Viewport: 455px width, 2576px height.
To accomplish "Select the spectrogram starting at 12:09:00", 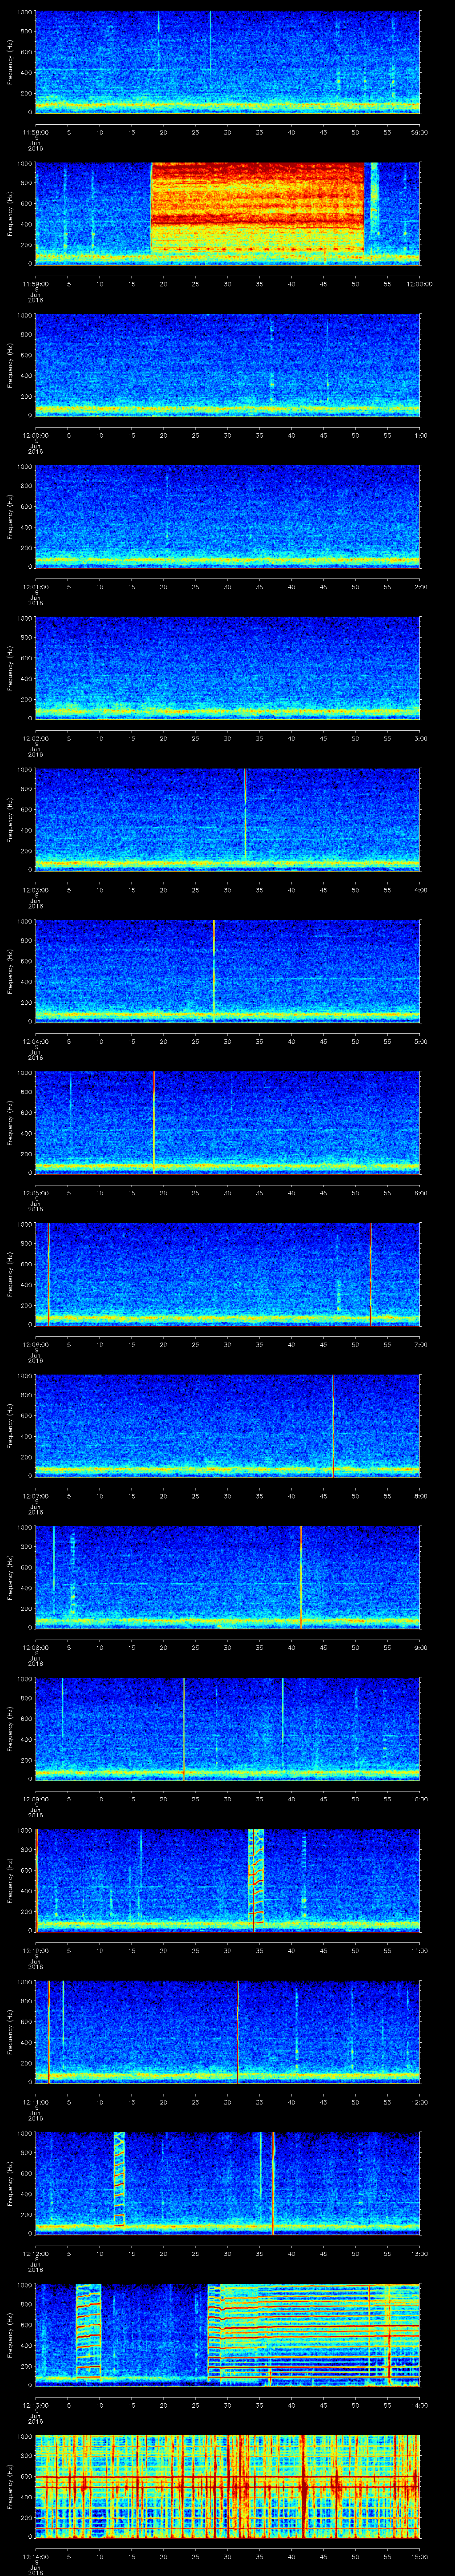I will point(228,1728).
